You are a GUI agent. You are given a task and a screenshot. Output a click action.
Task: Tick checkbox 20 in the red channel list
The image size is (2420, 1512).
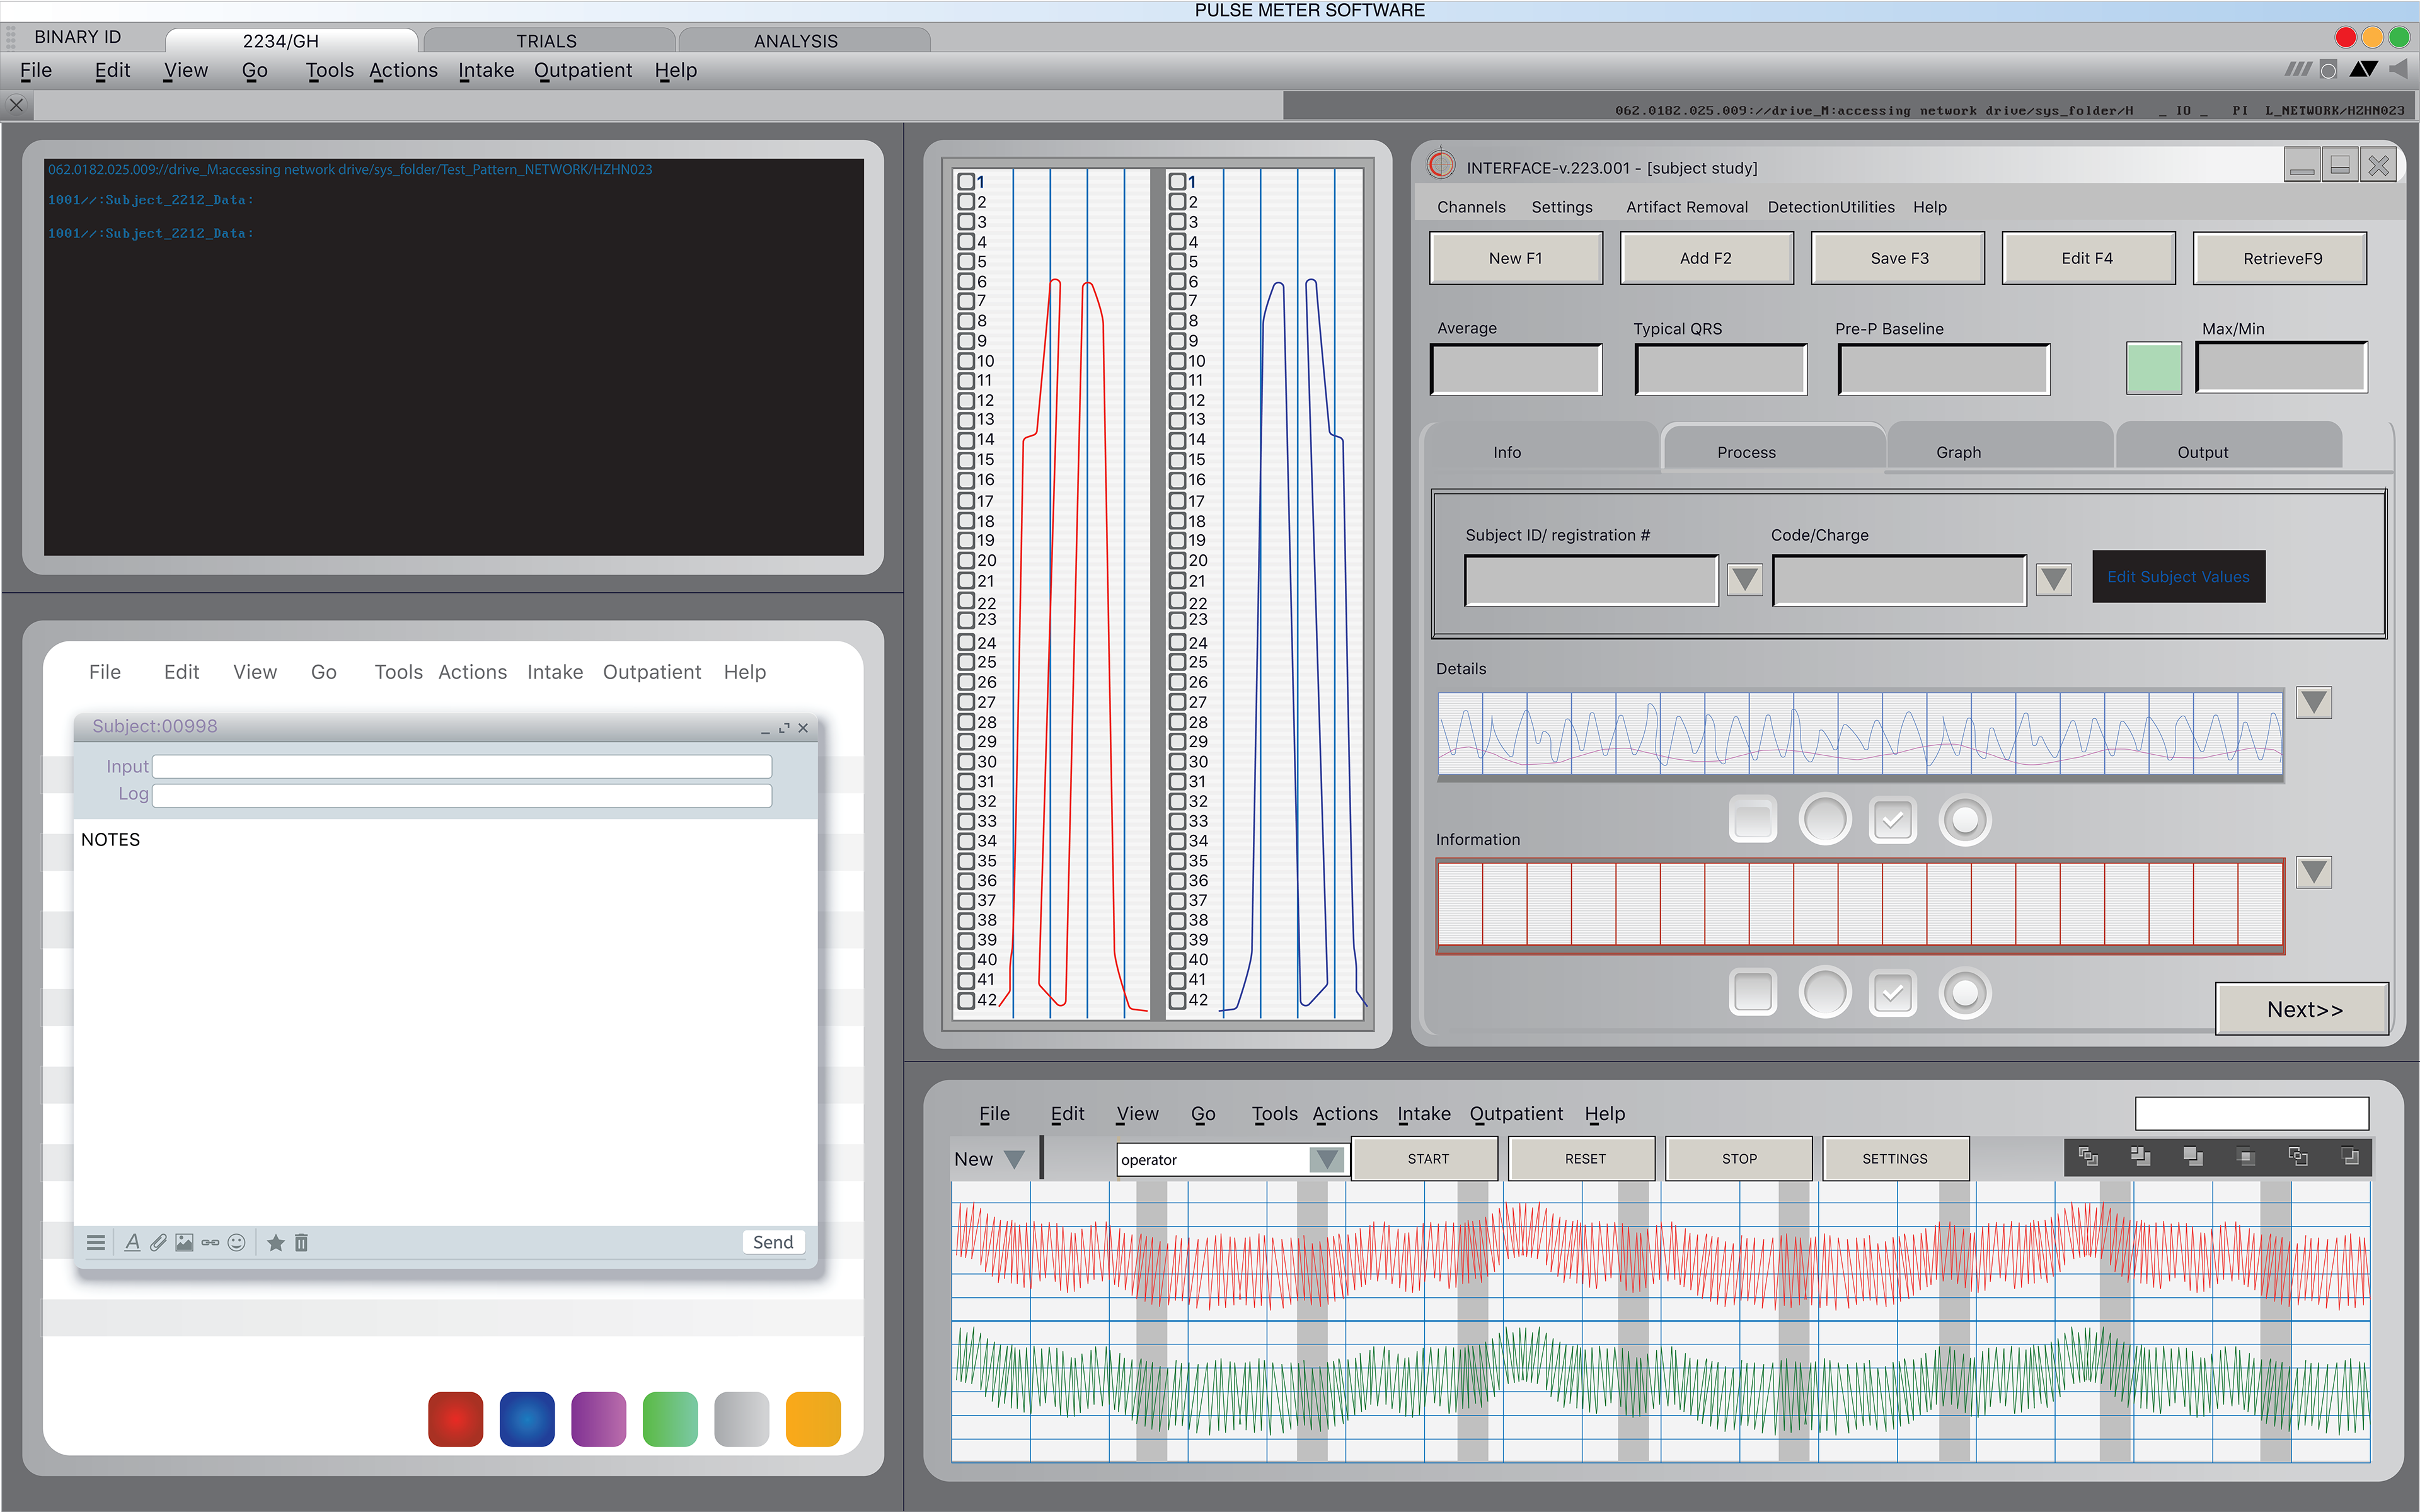(966, 560)
